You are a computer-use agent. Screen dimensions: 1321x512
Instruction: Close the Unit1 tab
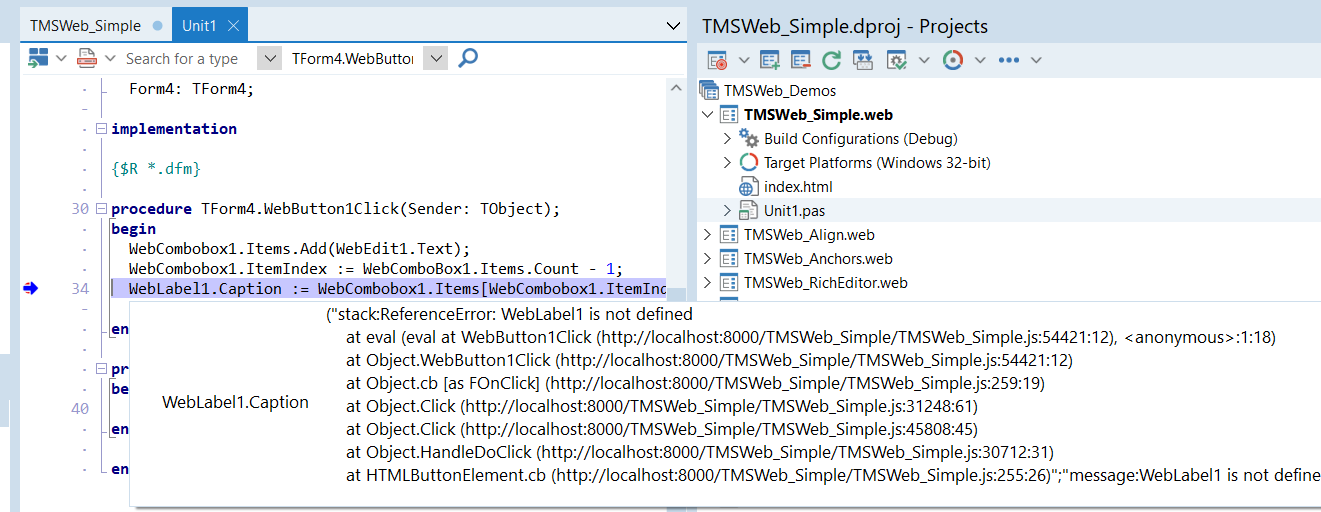(233, 26)
